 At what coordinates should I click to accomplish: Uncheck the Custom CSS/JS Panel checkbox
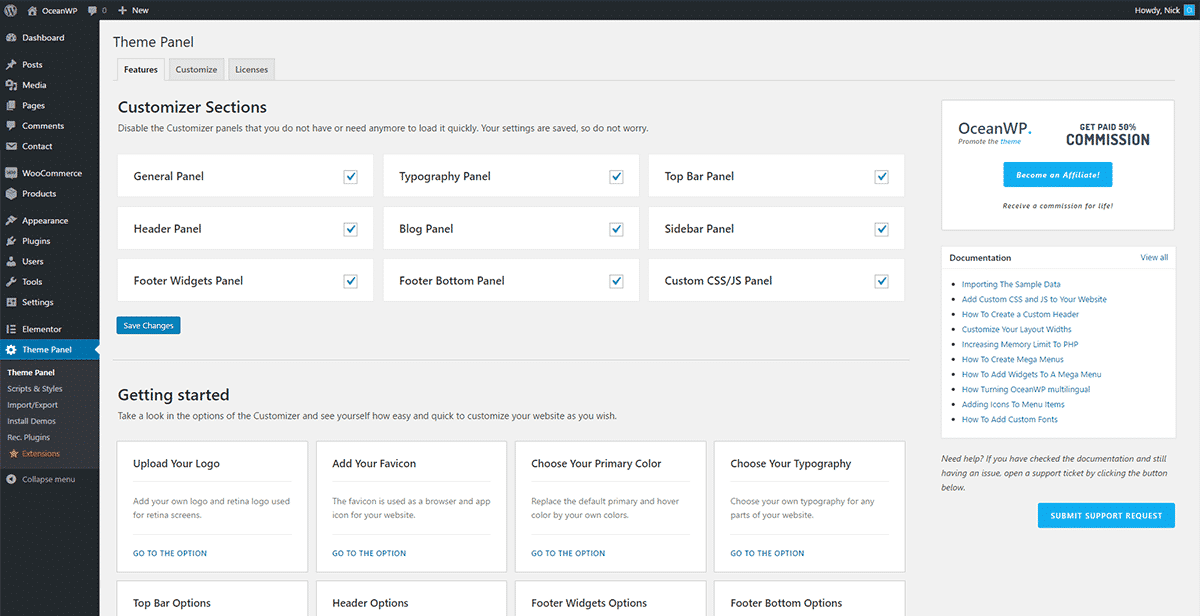pyautogui.click(x=882, y=281)
